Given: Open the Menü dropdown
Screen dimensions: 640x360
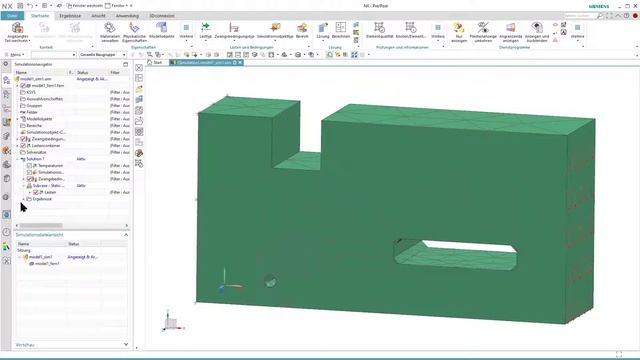Looking at the screenshot, I should point(15,54).
